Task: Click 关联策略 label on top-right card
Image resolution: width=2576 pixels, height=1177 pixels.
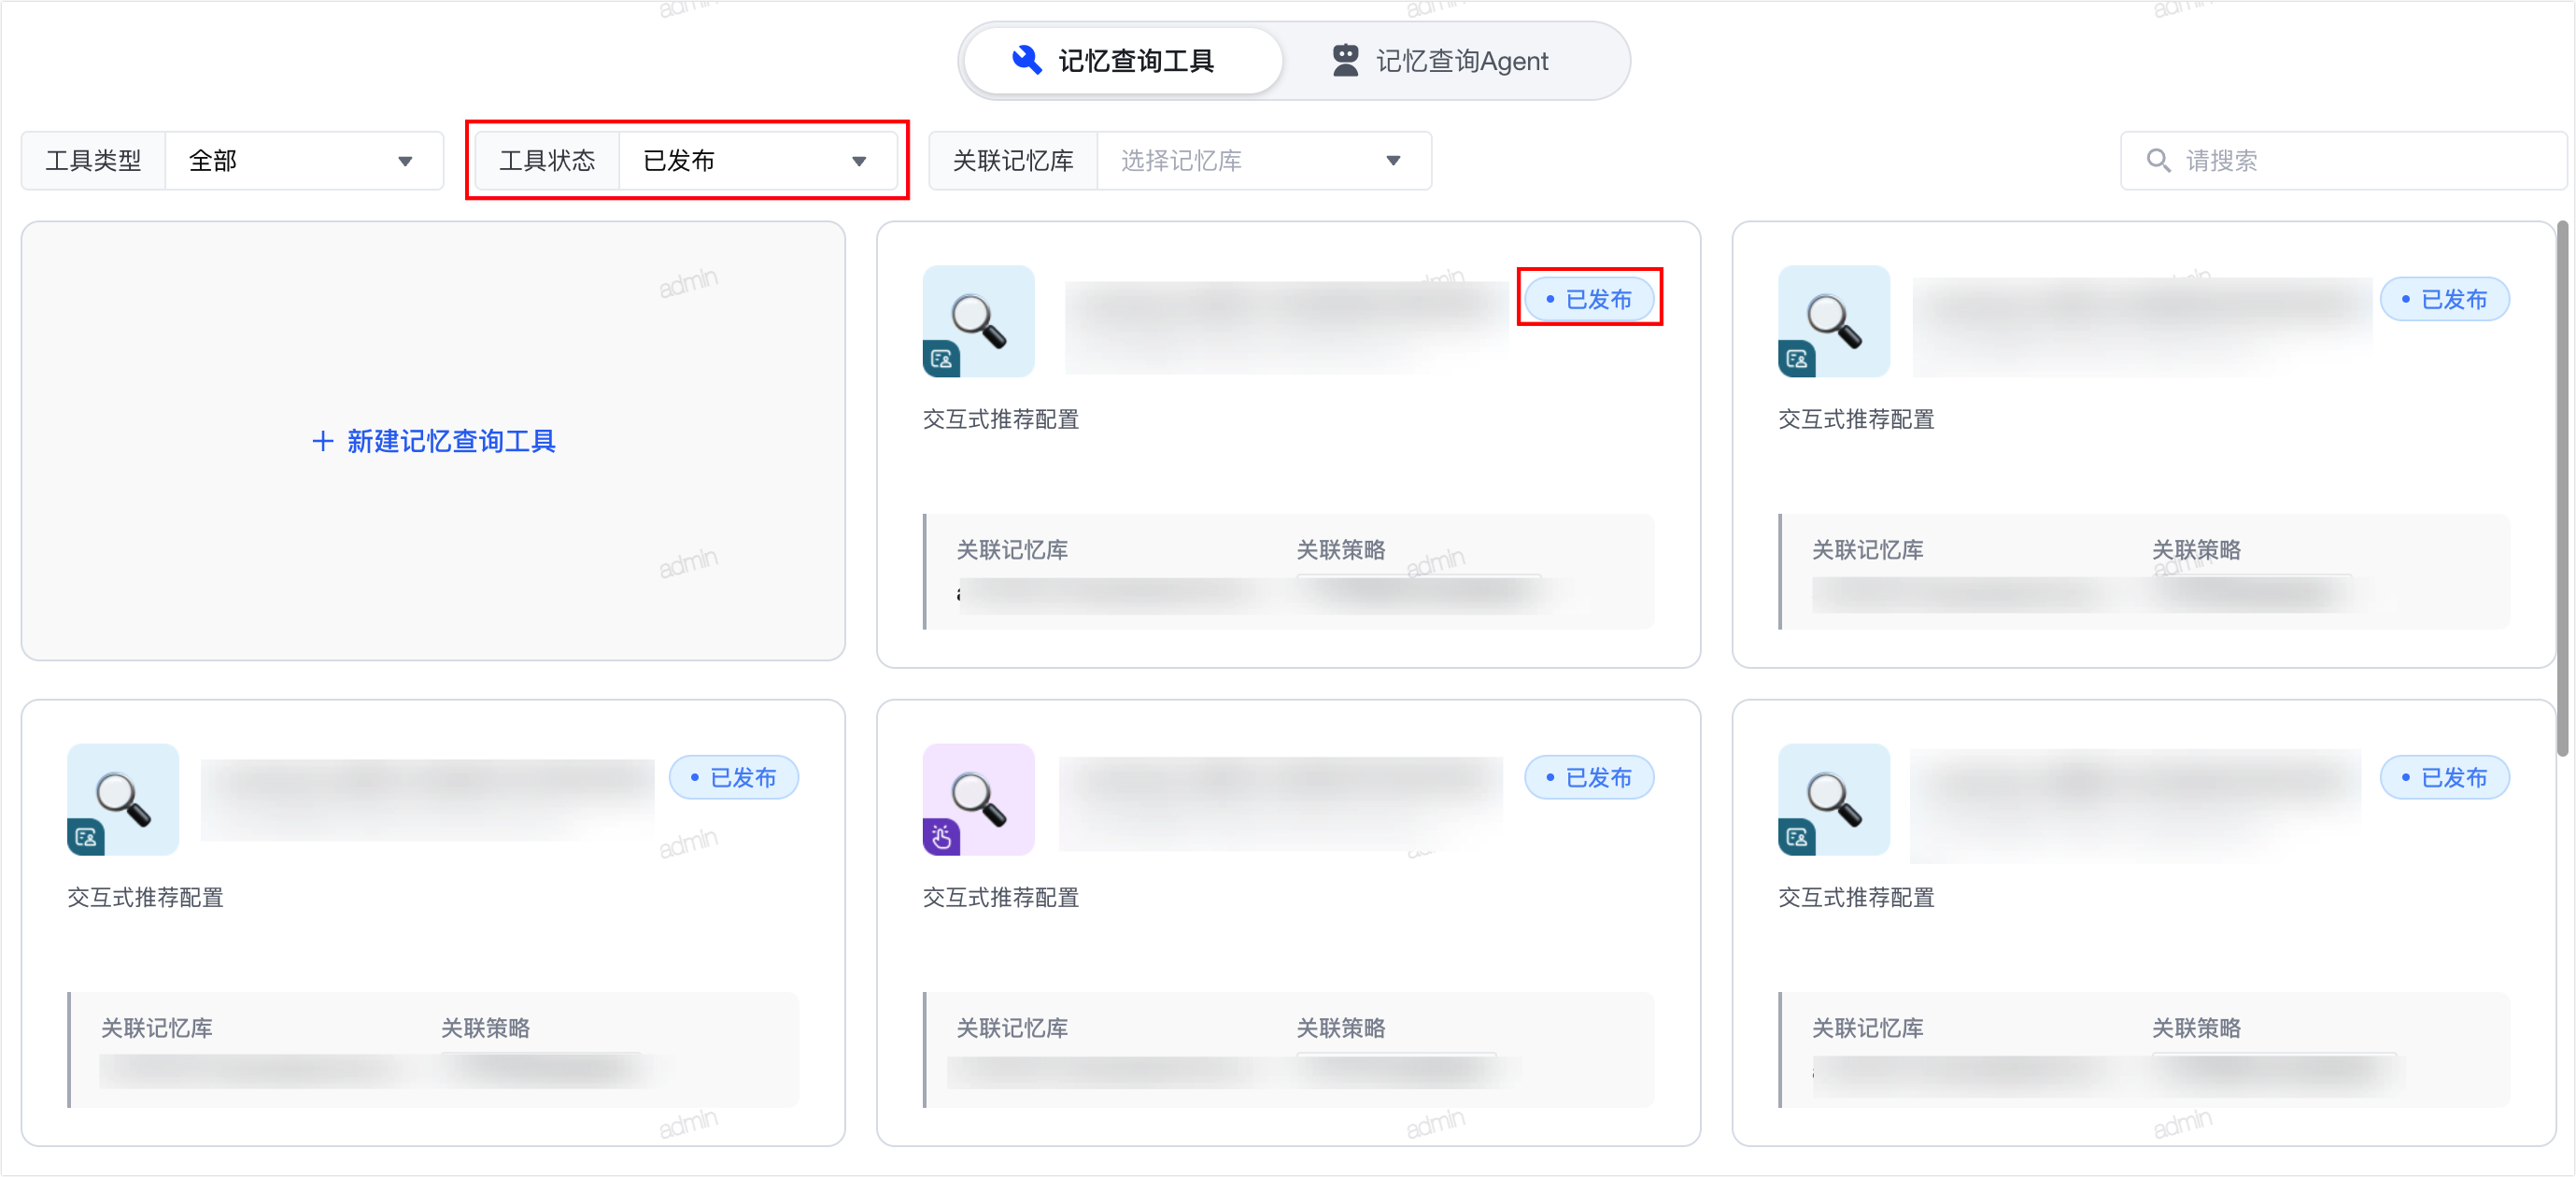Action: (x=2196, y=550)
